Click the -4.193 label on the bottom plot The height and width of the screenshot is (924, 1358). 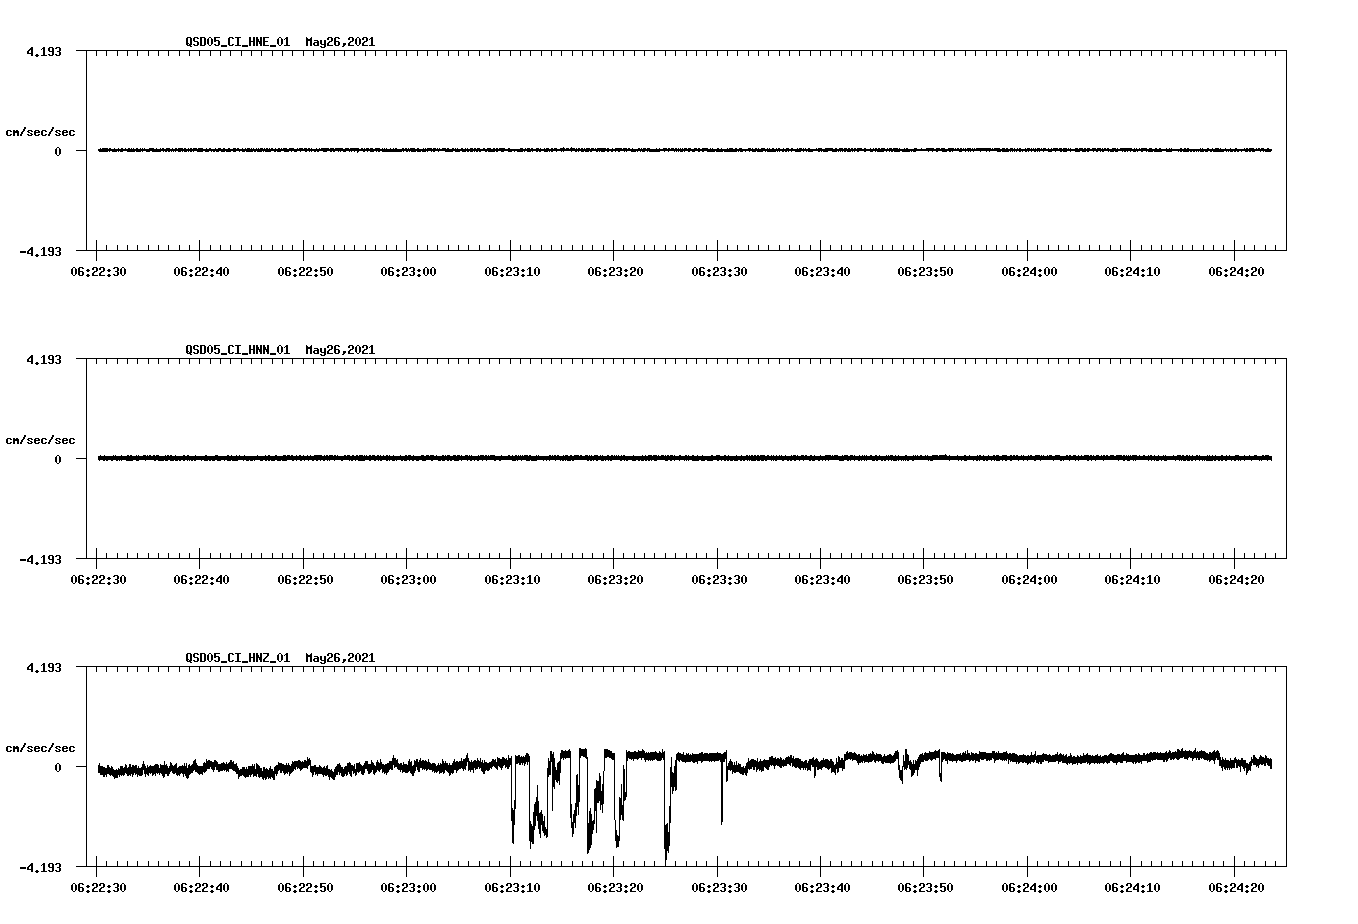[42, 866]
